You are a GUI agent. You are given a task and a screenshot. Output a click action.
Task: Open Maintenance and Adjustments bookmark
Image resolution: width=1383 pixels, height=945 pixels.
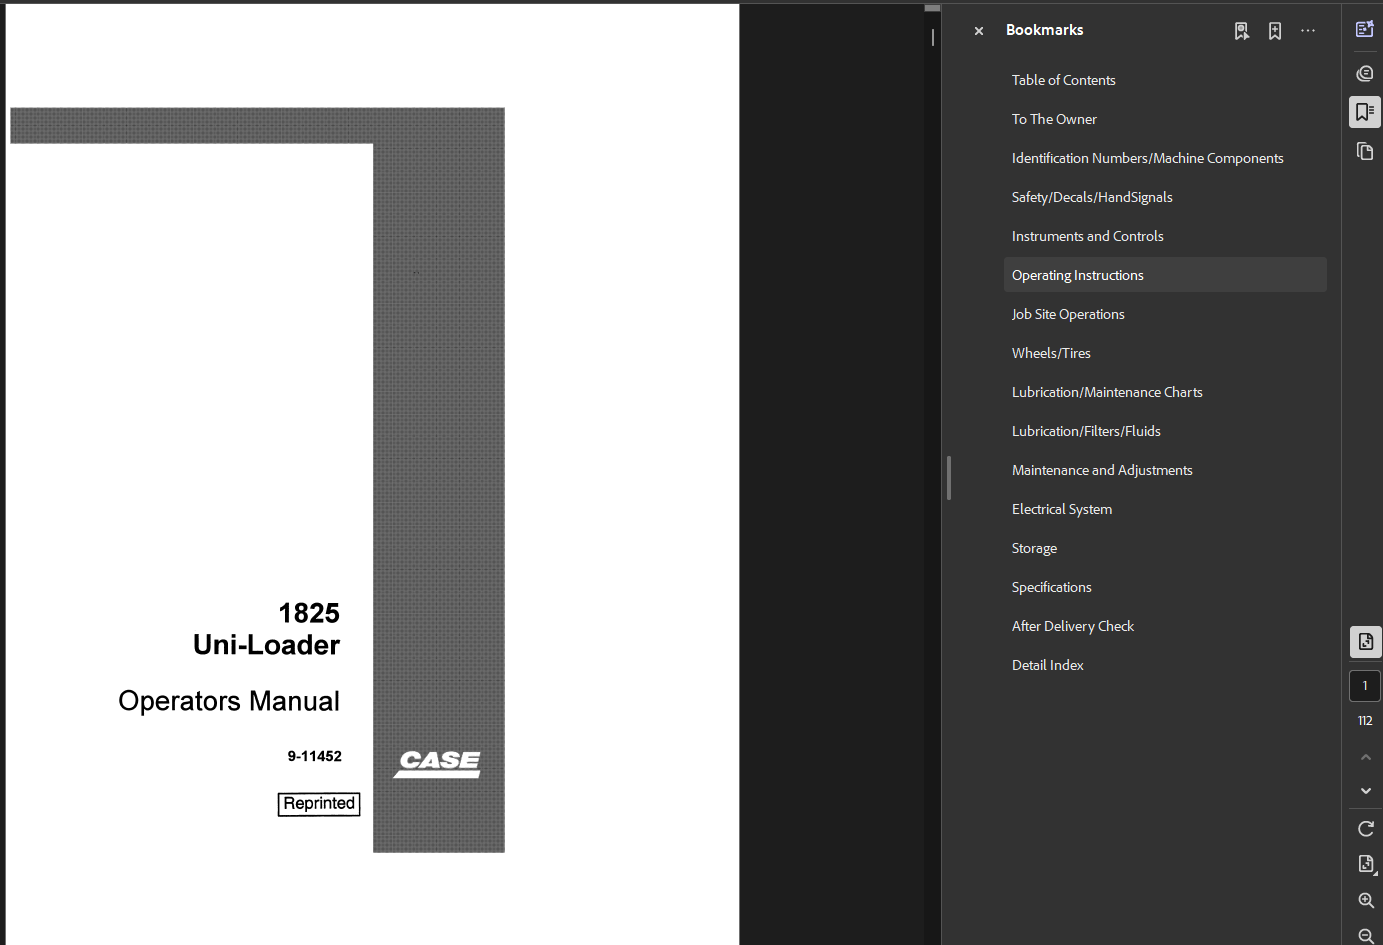(1102, 470)
